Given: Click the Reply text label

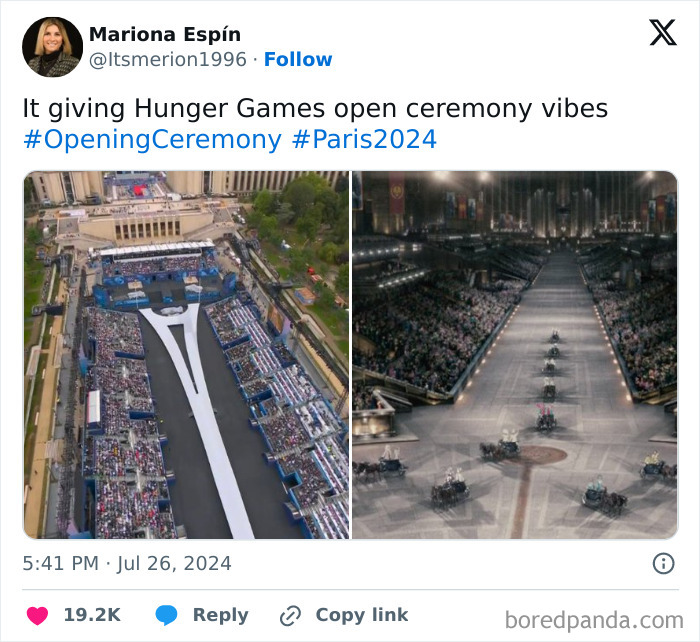Looking at the screenshot, I should coord(221,615).
